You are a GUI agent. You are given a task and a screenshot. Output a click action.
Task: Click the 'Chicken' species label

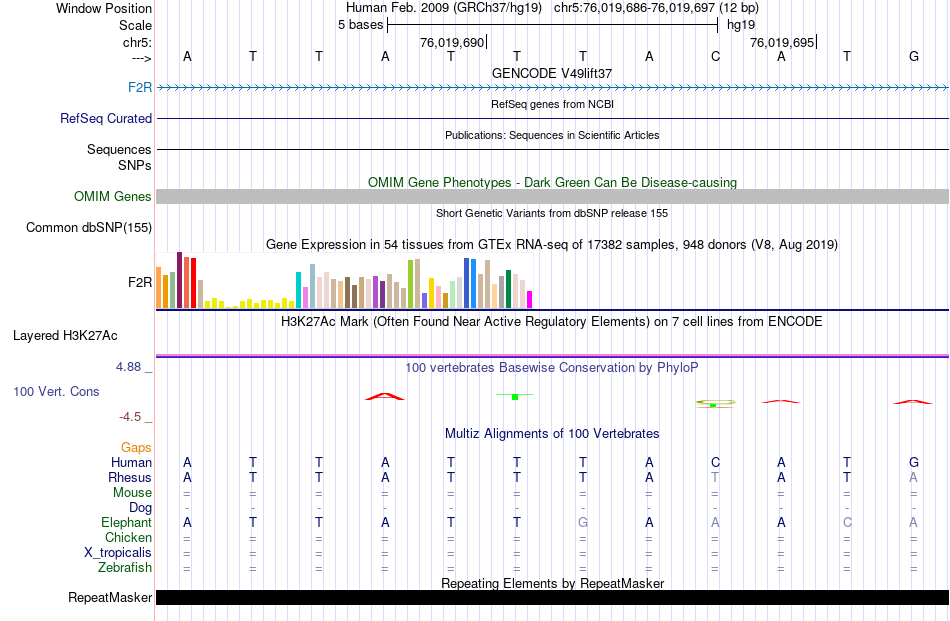pos(128,537)
